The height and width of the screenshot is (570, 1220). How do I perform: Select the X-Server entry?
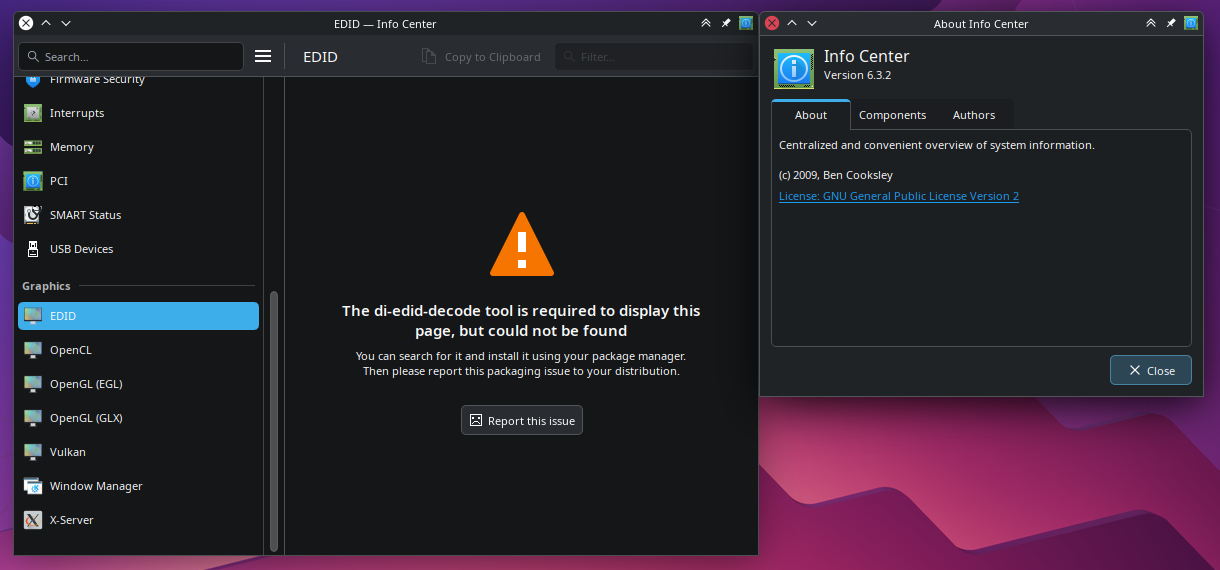tap(138, 520)
